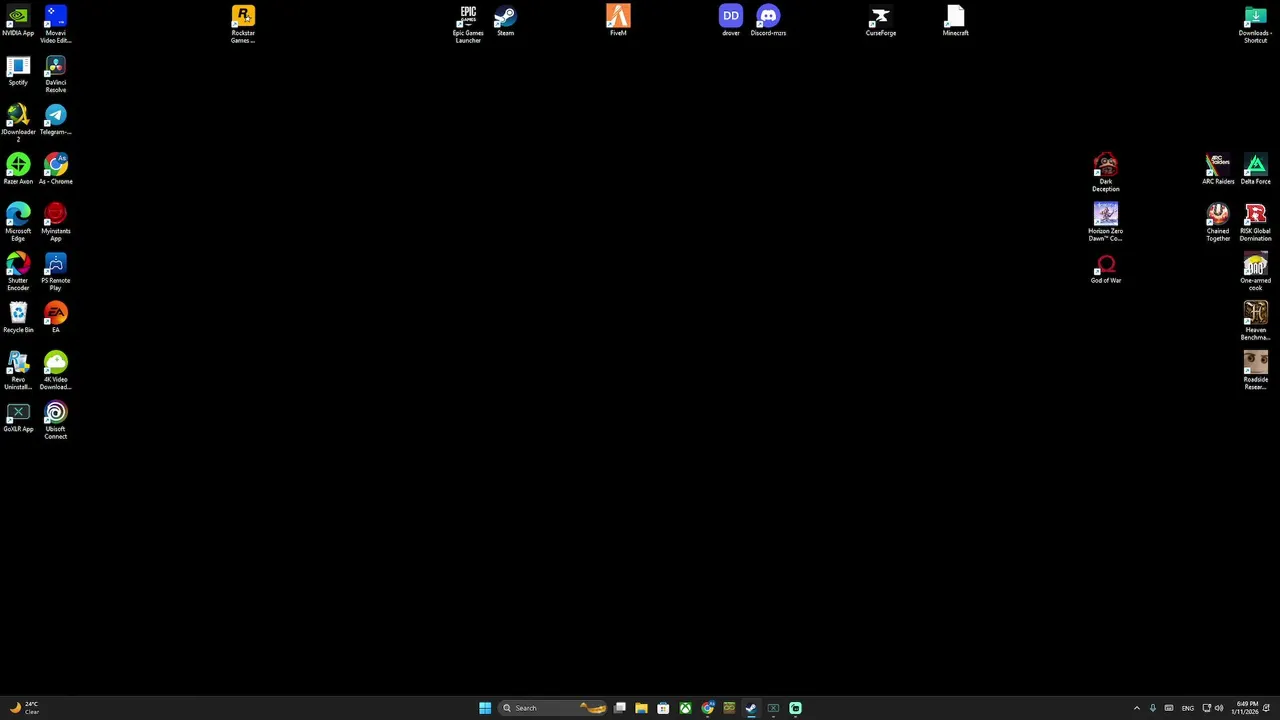Select the Microsoft Edge desktop icon

click(18, 222)
